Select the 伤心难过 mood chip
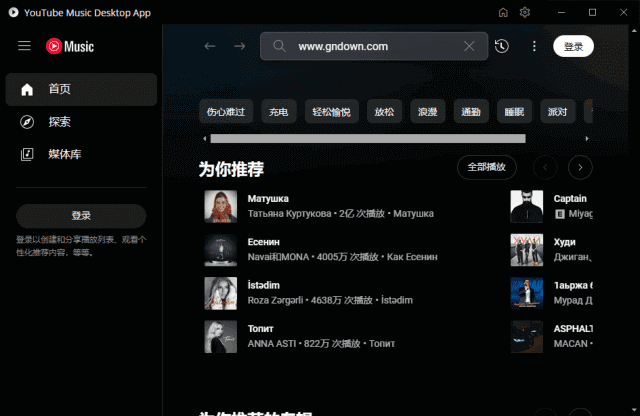This screenshot has width=640, height=416. [x=226, y=112]
